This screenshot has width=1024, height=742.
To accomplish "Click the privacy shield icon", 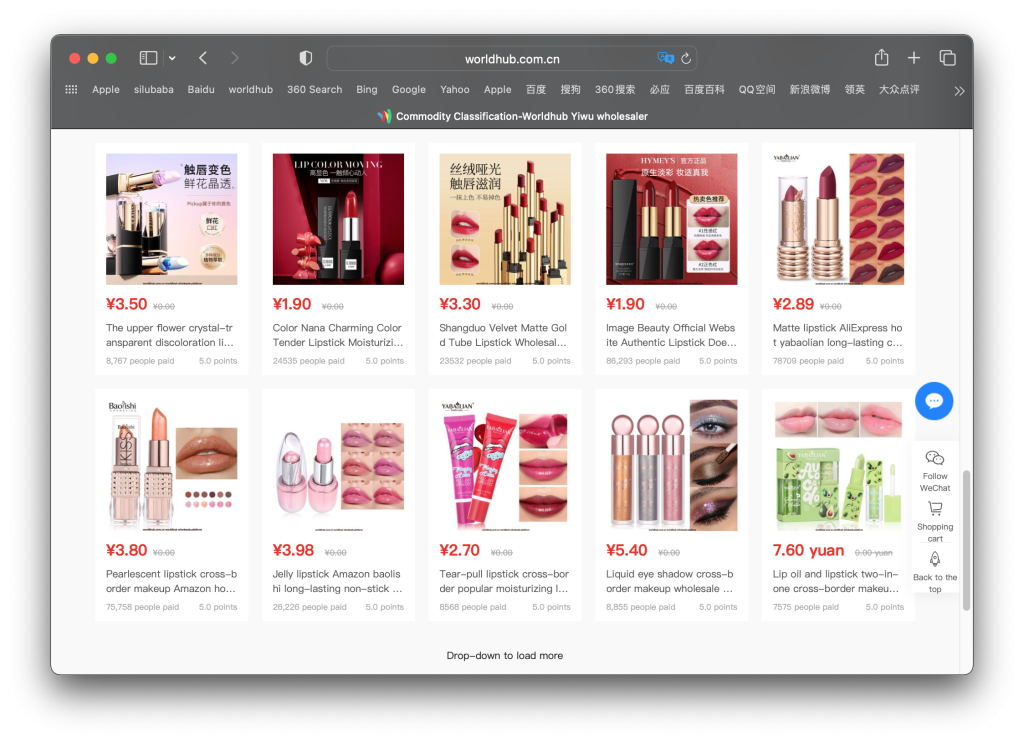I will click(306, 58).
